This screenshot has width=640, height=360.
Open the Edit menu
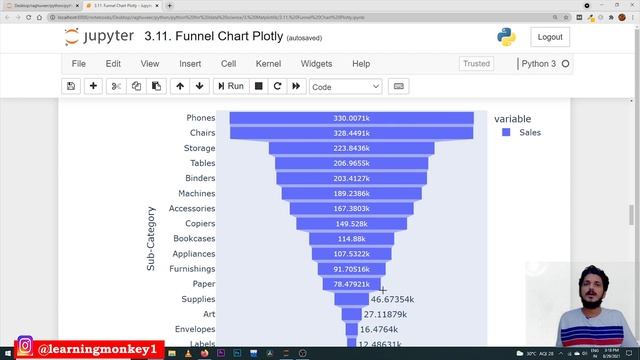[113, 64]
